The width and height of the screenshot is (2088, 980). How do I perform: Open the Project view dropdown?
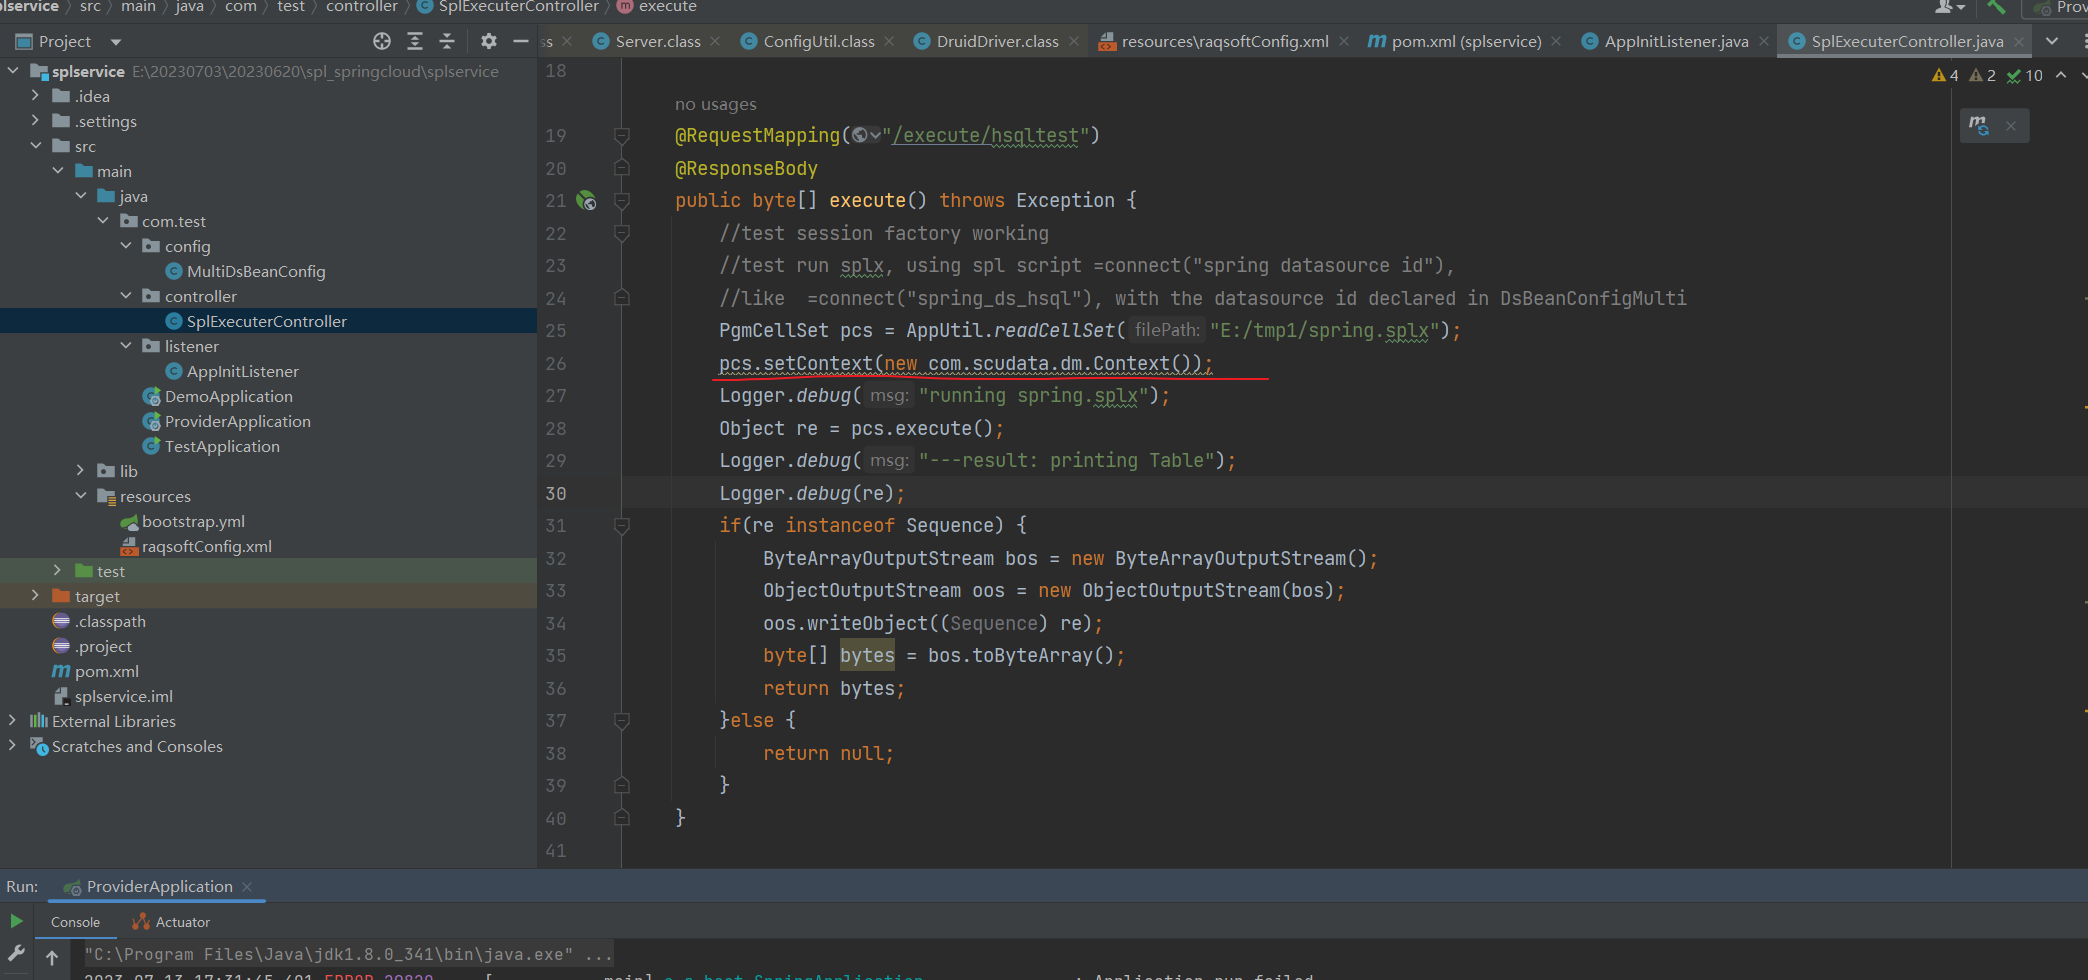pyautogui.click(x=116, y=42)
